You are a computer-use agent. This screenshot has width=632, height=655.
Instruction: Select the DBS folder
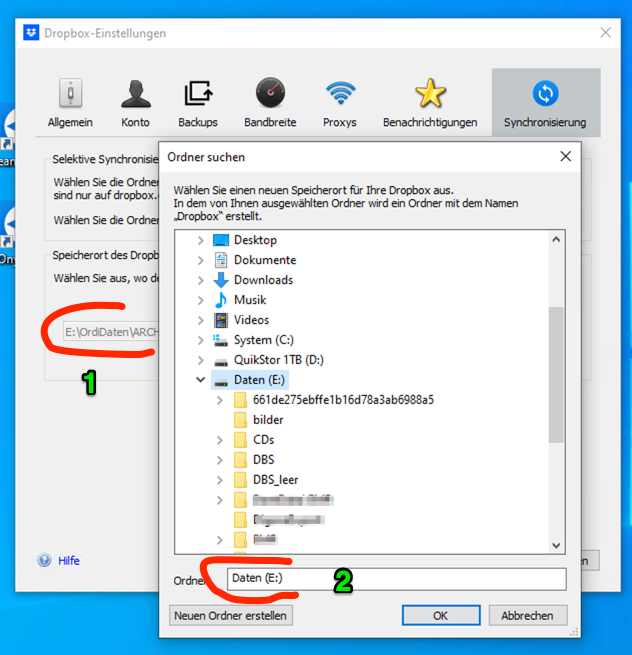tap(254, 460)
